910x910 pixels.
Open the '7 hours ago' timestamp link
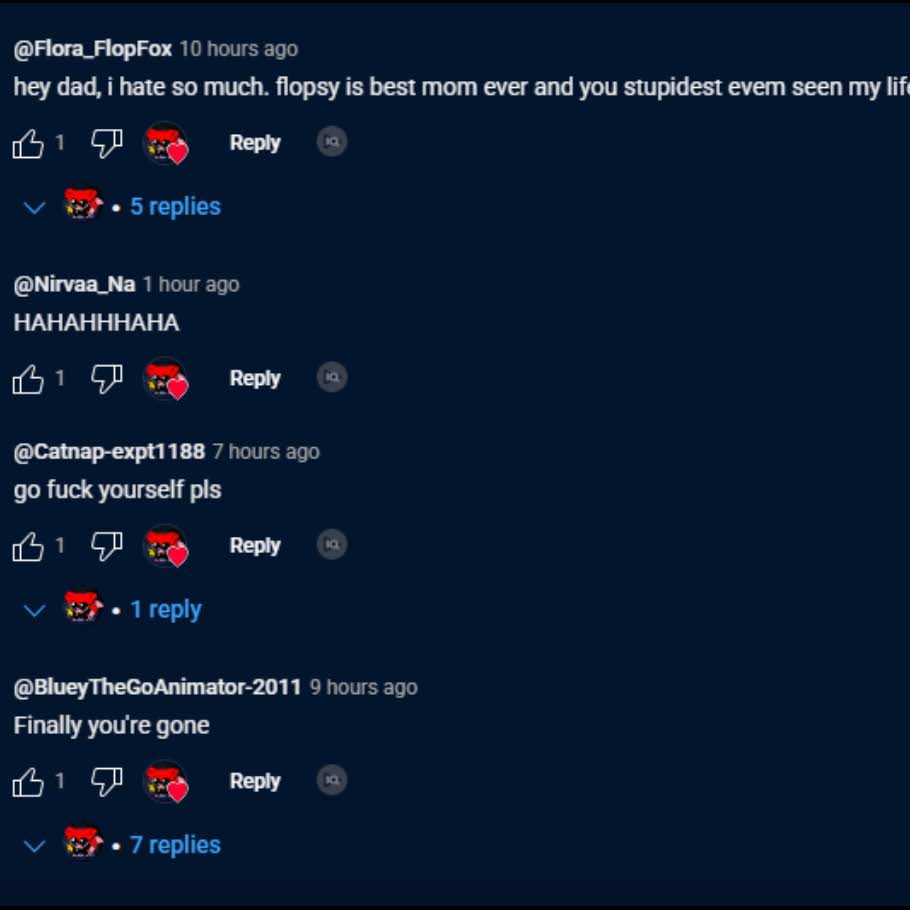pyautogui.click(x=266, y=452)
